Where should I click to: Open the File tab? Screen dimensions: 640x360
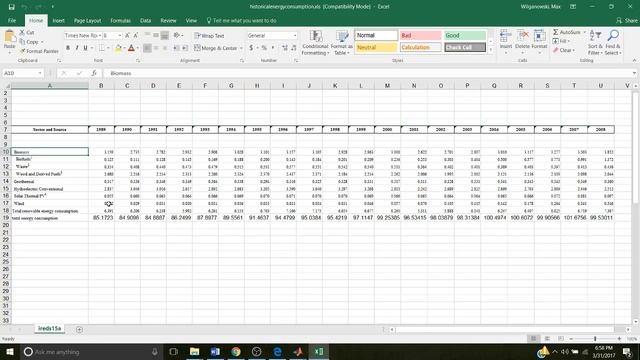coord(12,20)
